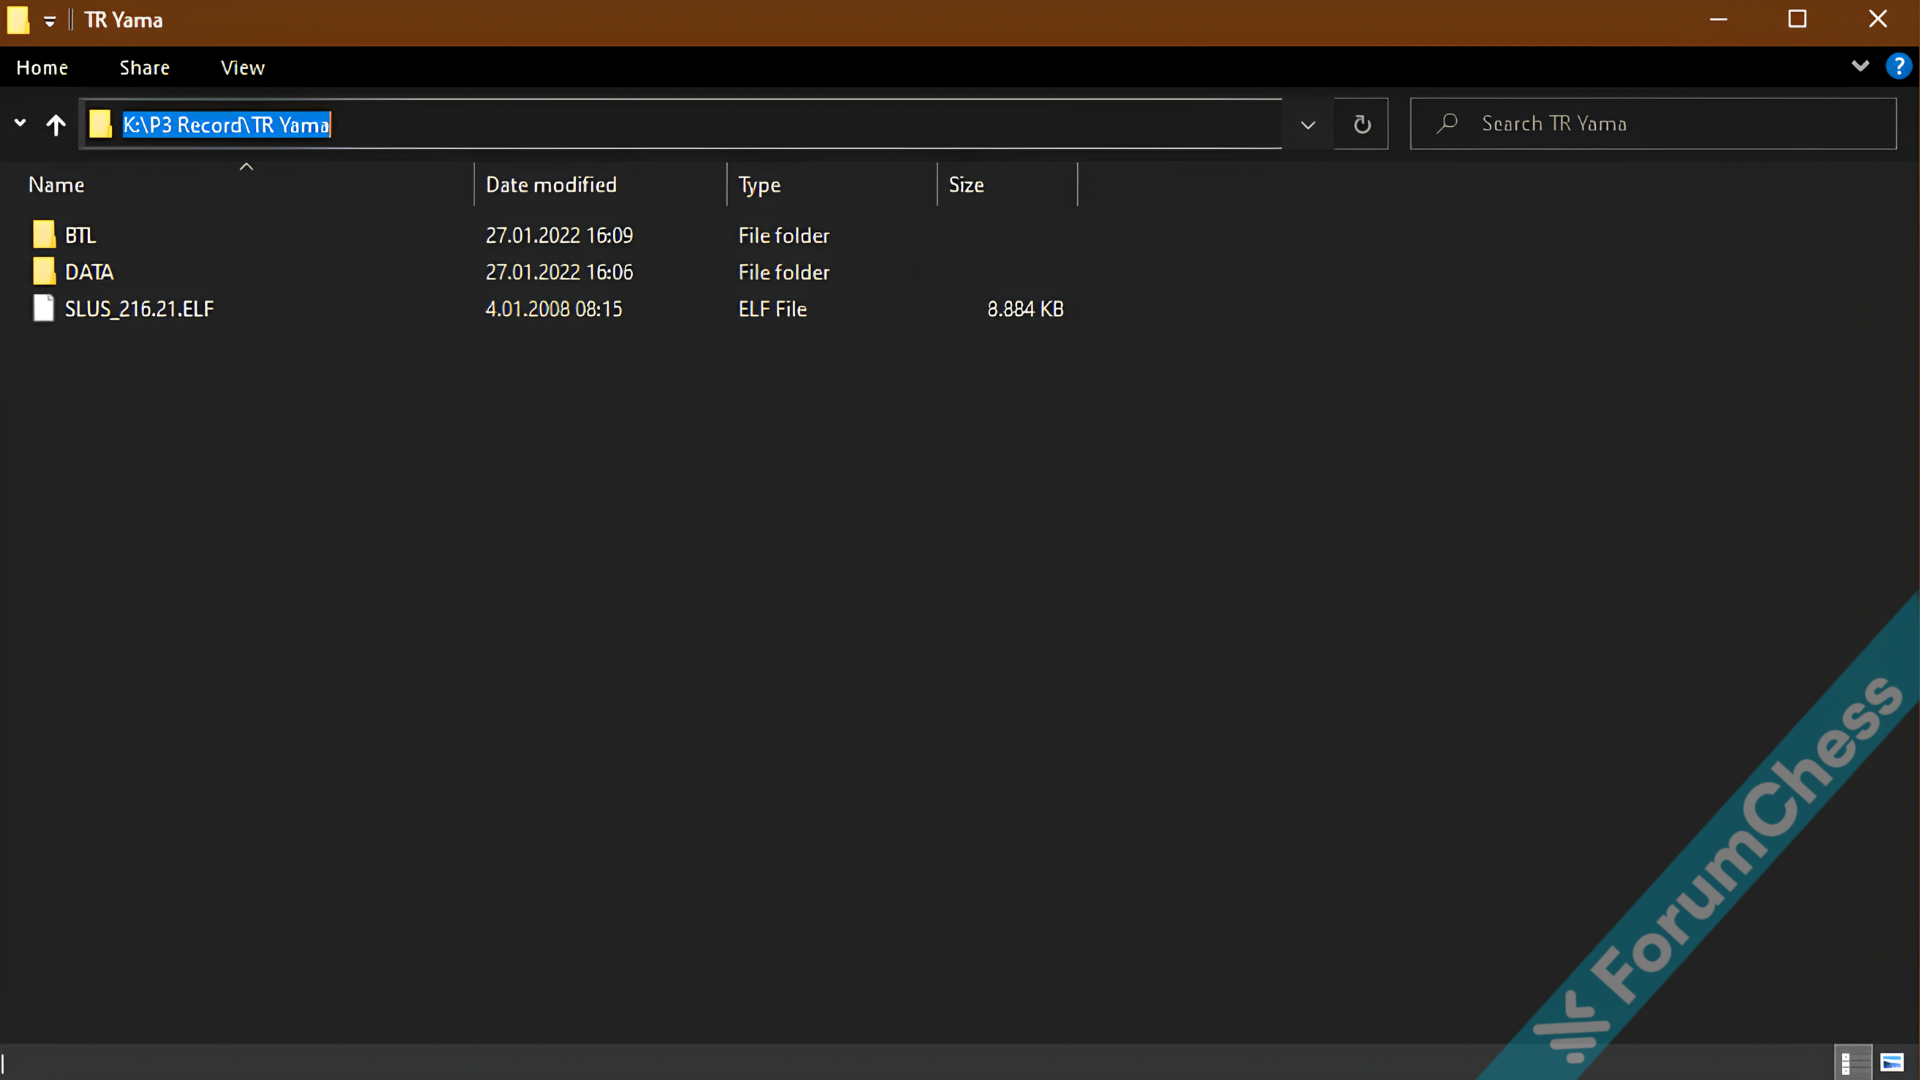
Task: Close the TR Yama window
Action: tap(1878, 19)
